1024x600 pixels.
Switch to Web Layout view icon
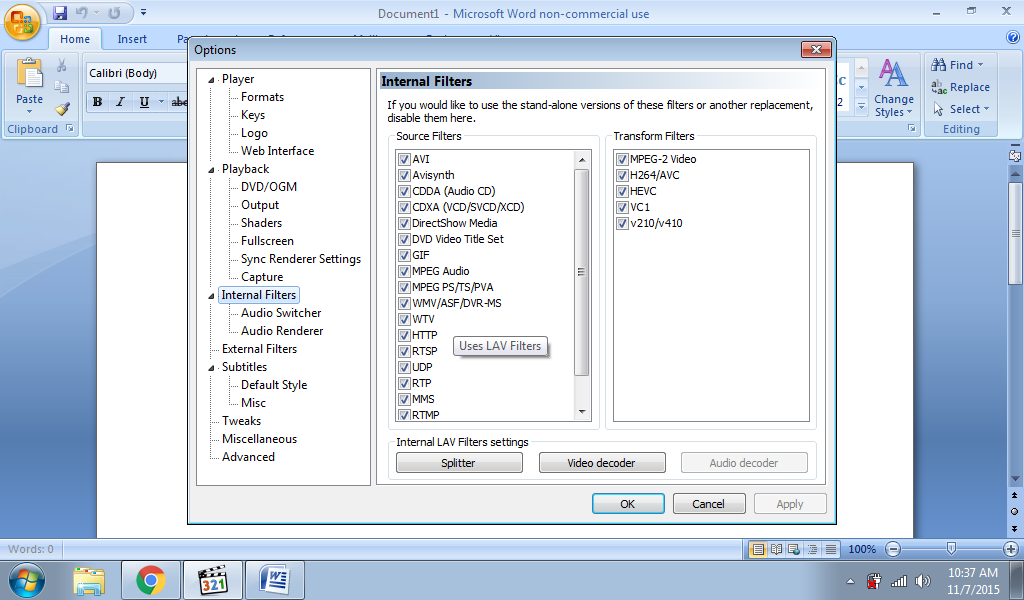[794, 549]
